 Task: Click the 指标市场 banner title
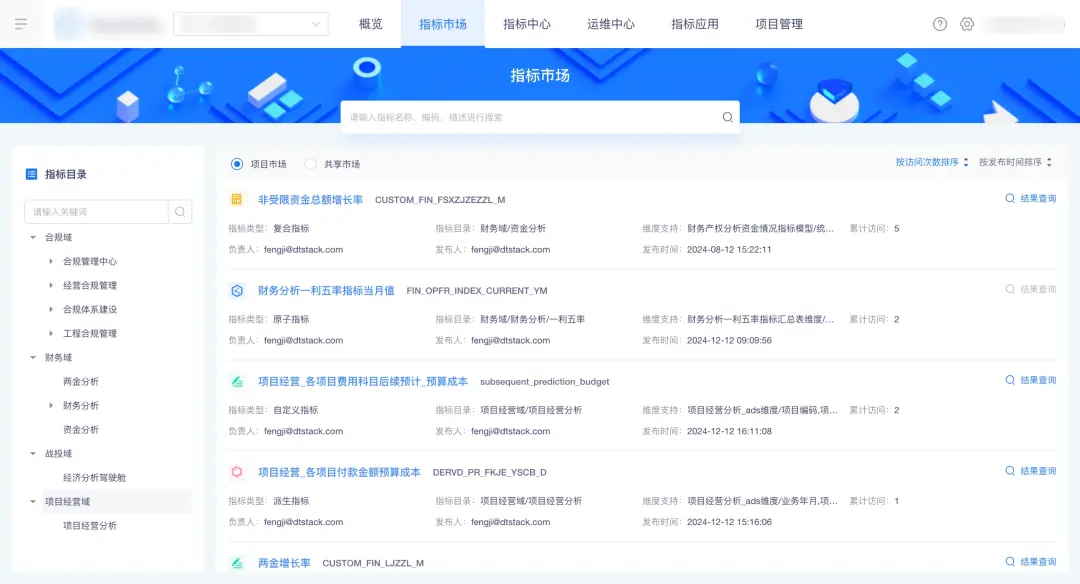540,76
